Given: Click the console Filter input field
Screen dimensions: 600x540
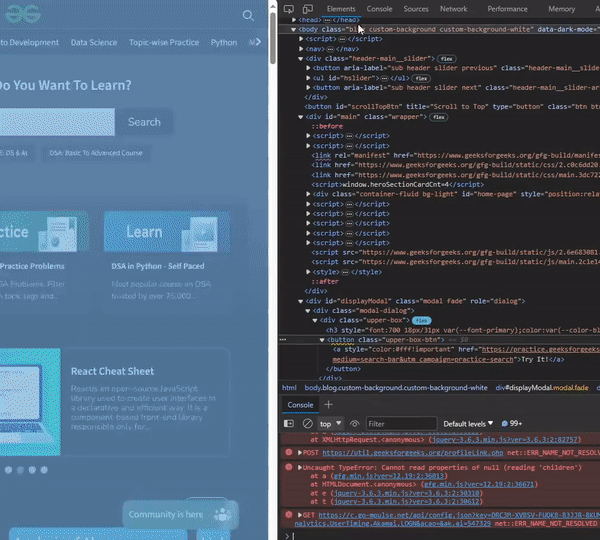Looking at the screenshot, I should pyautogui.click(x=401, y=424).
